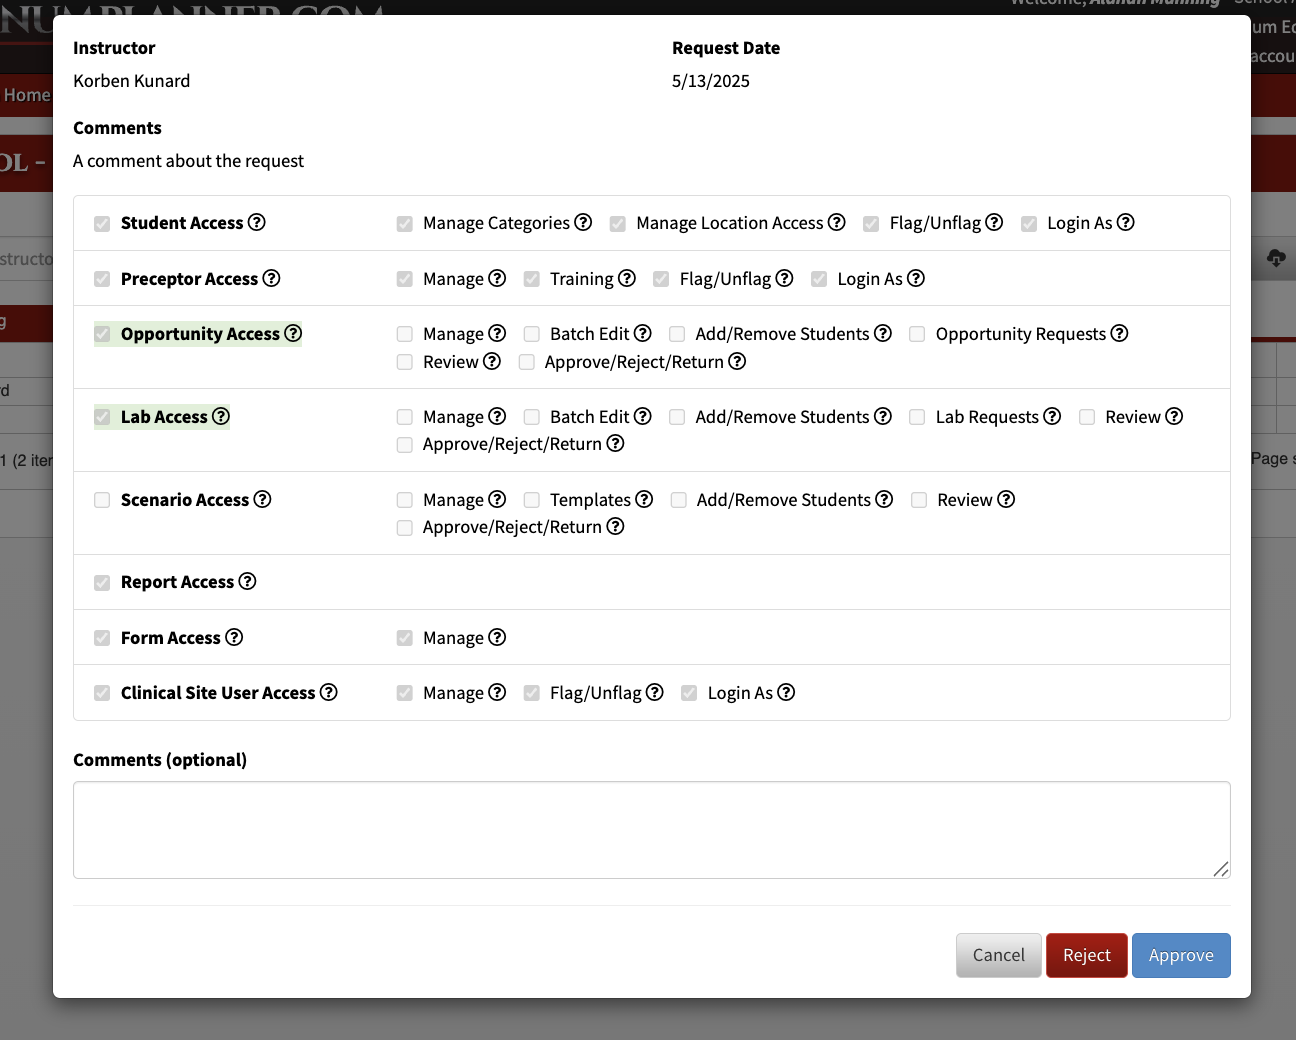Viewport: 1296px width, 1040px height.
Task: Open help icon next to Lab Access
Action: point(221,416)
